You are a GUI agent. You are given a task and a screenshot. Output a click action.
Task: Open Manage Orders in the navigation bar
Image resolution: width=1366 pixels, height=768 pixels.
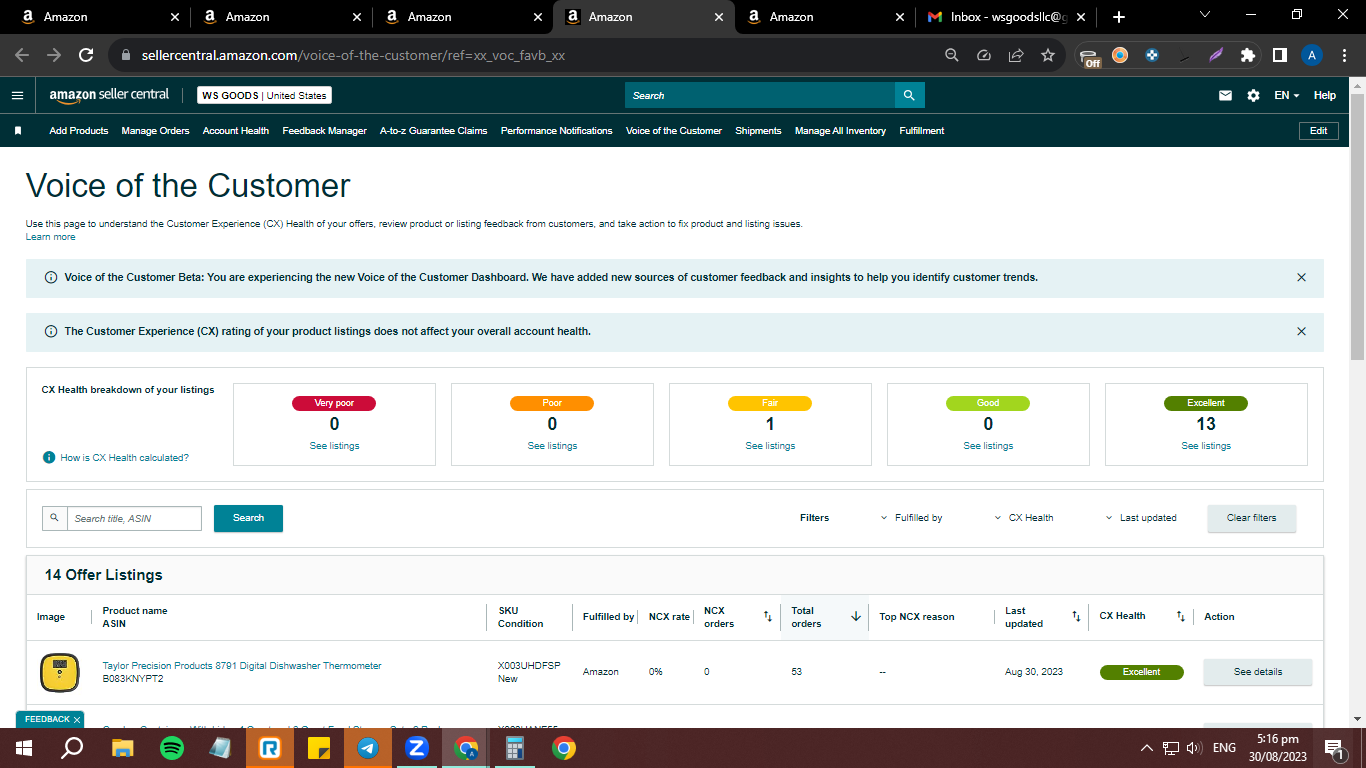click(x=155, y=131)
